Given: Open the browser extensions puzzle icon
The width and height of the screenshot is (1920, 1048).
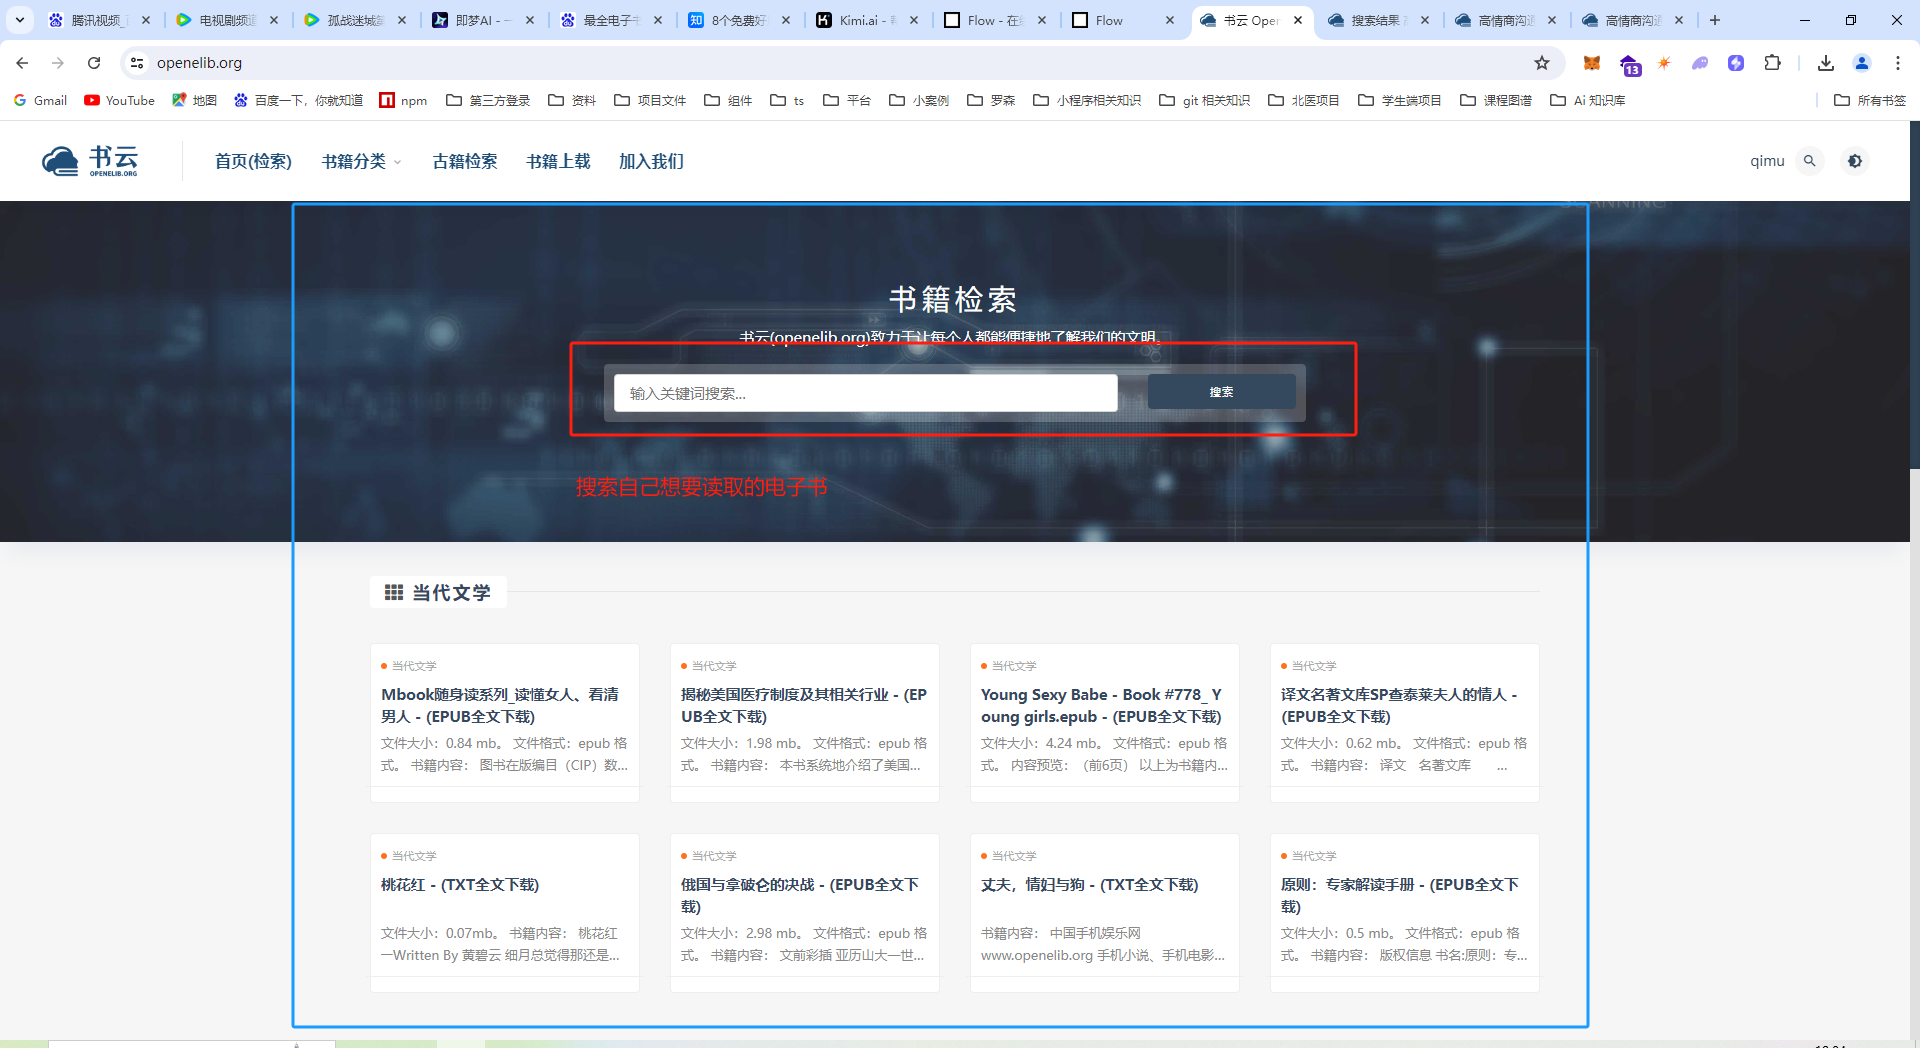Looking at the screenshot, I should point(1772,63).
